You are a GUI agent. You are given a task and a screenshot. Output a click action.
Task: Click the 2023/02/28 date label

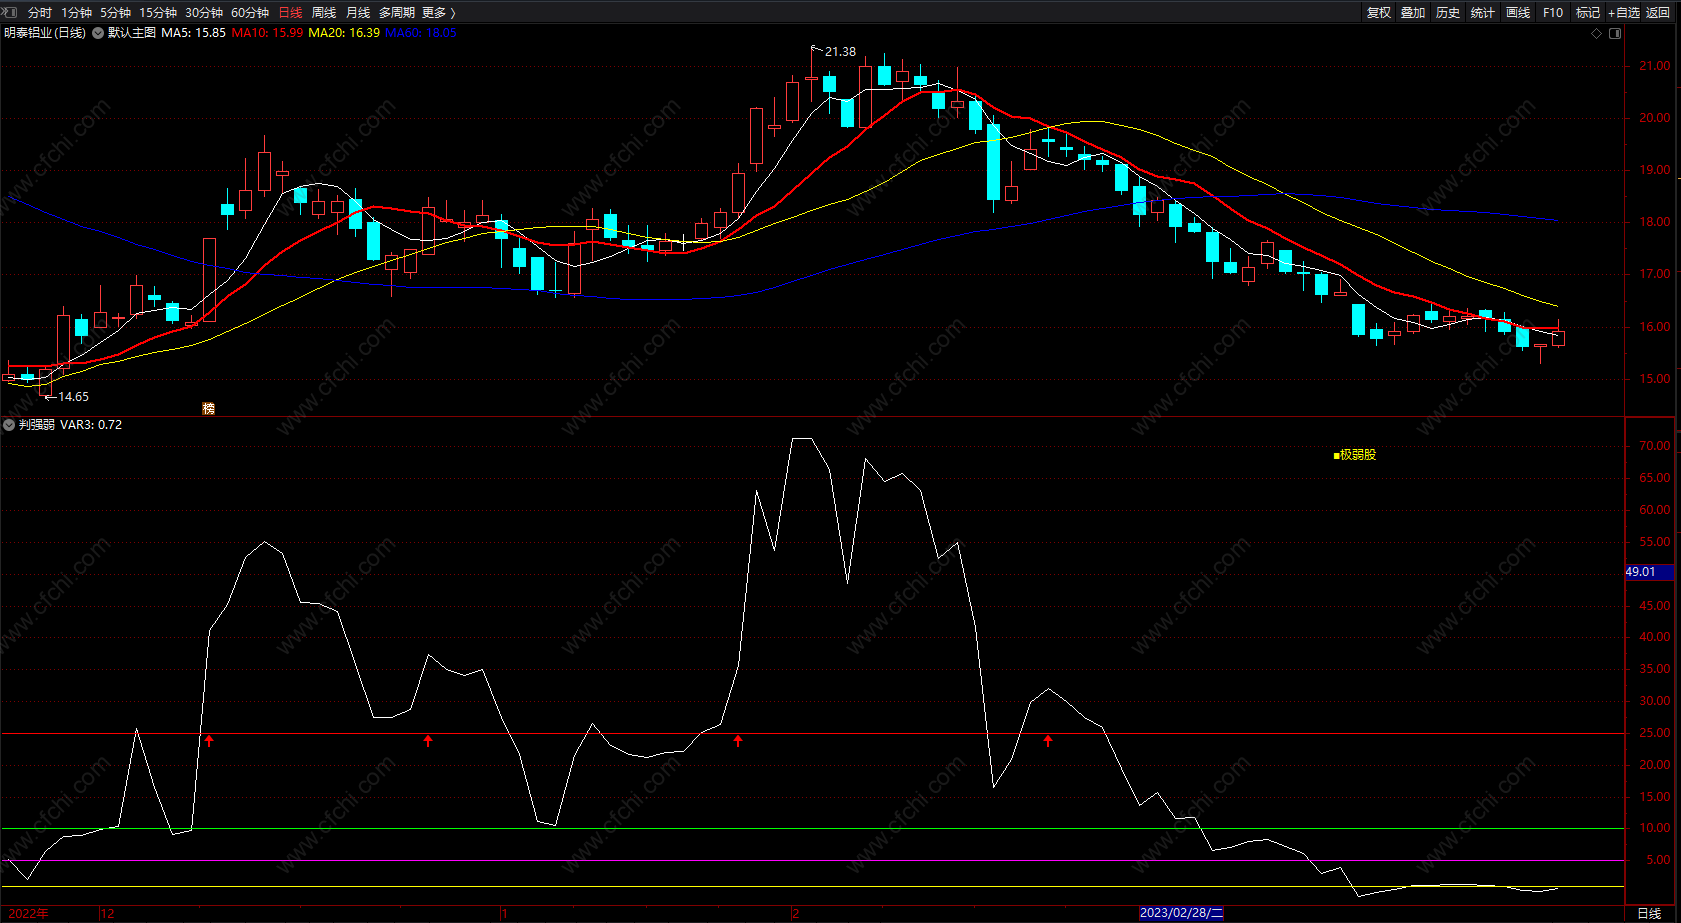(1181, 913)
